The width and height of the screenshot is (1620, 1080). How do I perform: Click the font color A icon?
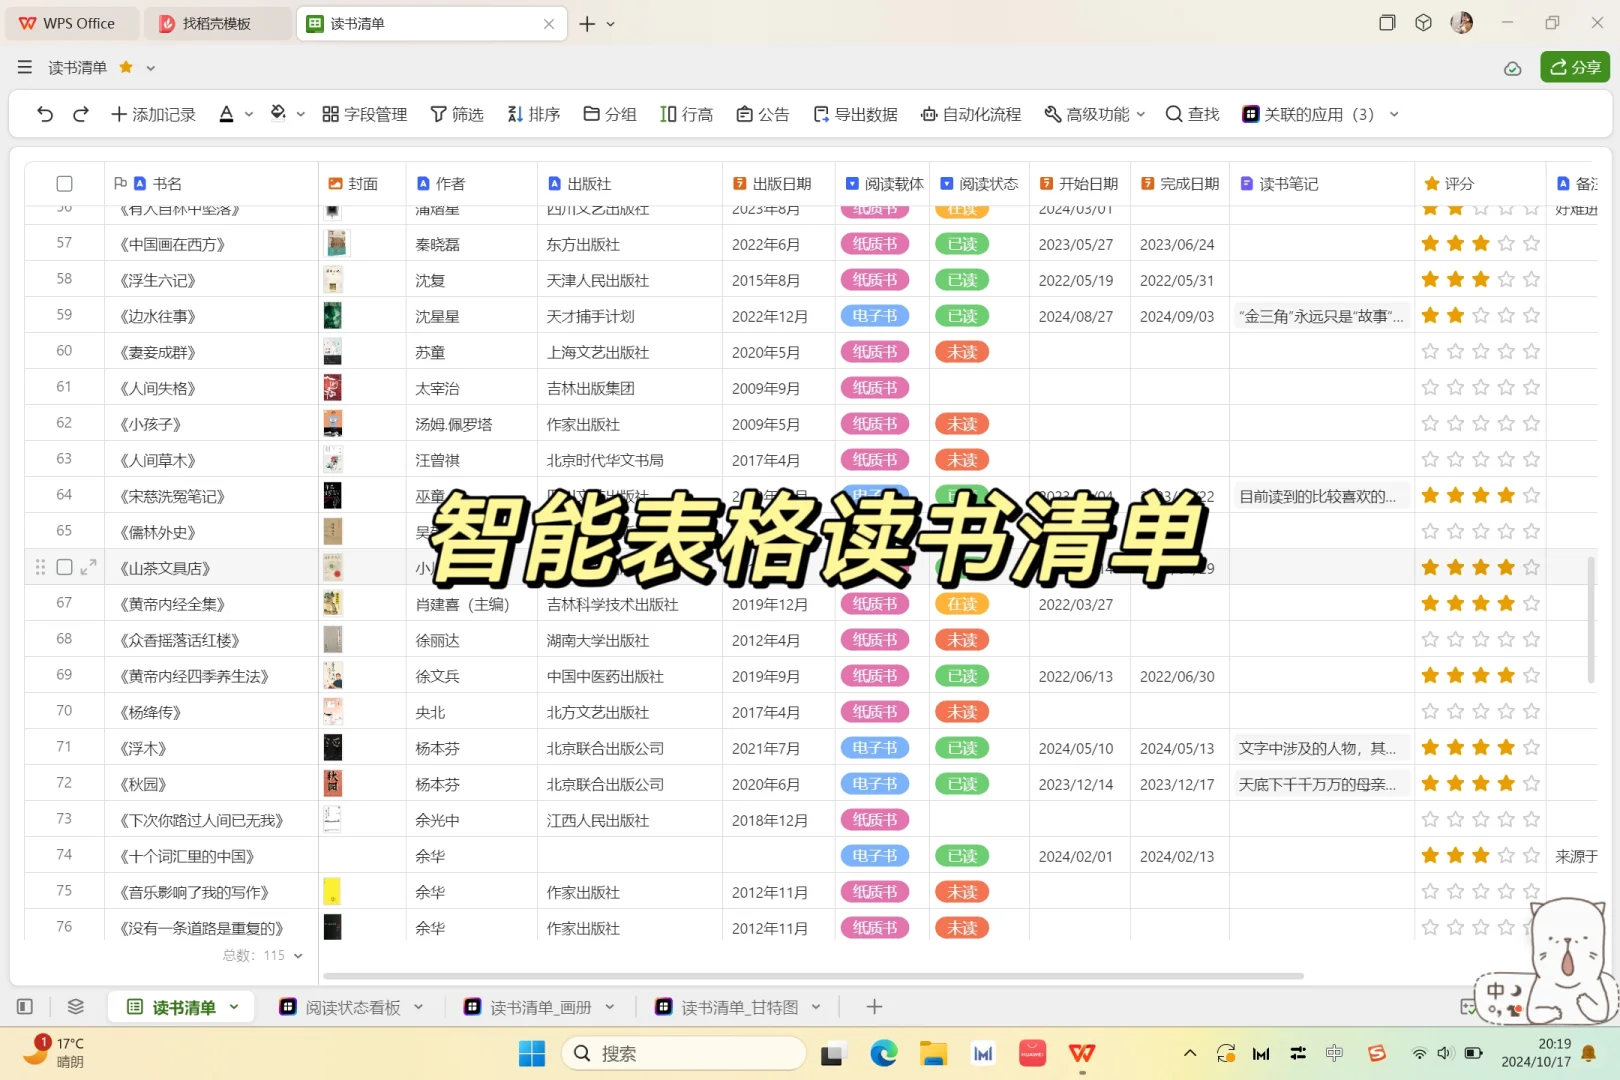click(x=227, y=114)
